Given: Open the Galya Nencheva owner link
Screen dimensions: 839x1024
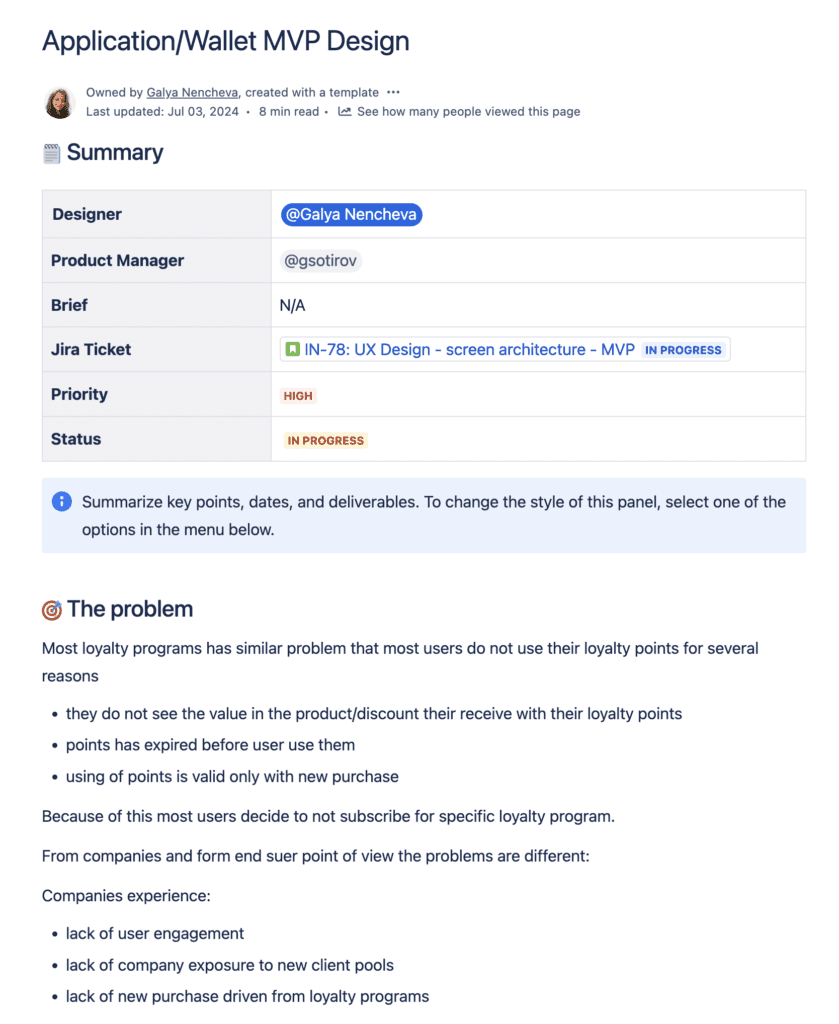Looking at the screenshot, I should (193, 92).
